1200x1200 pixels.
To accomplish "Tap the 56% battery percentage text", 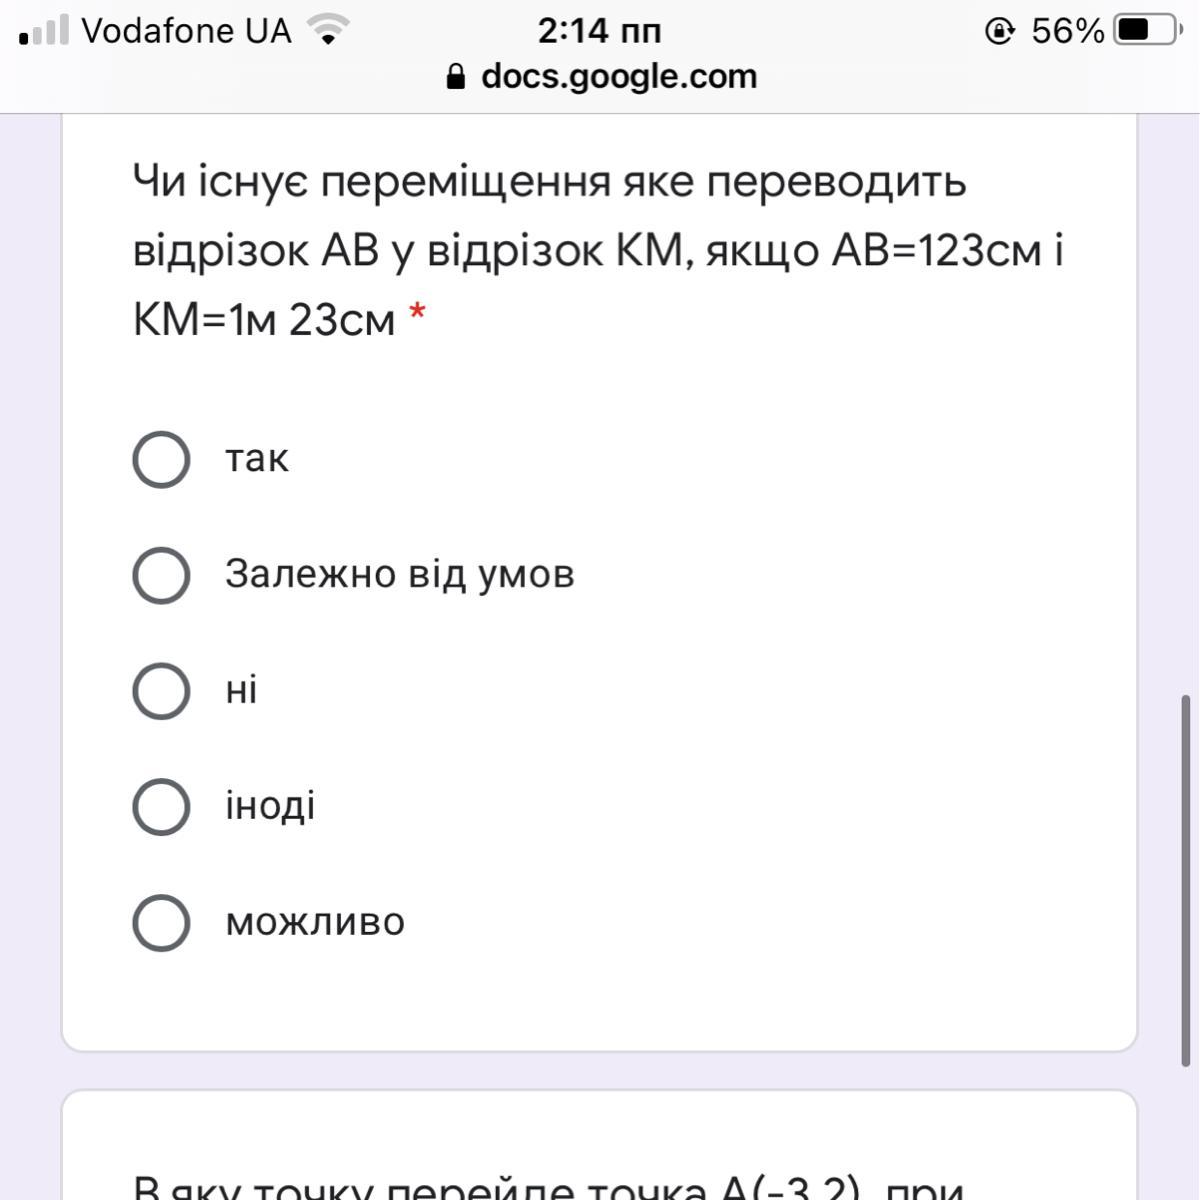I will coord(1067,31).
